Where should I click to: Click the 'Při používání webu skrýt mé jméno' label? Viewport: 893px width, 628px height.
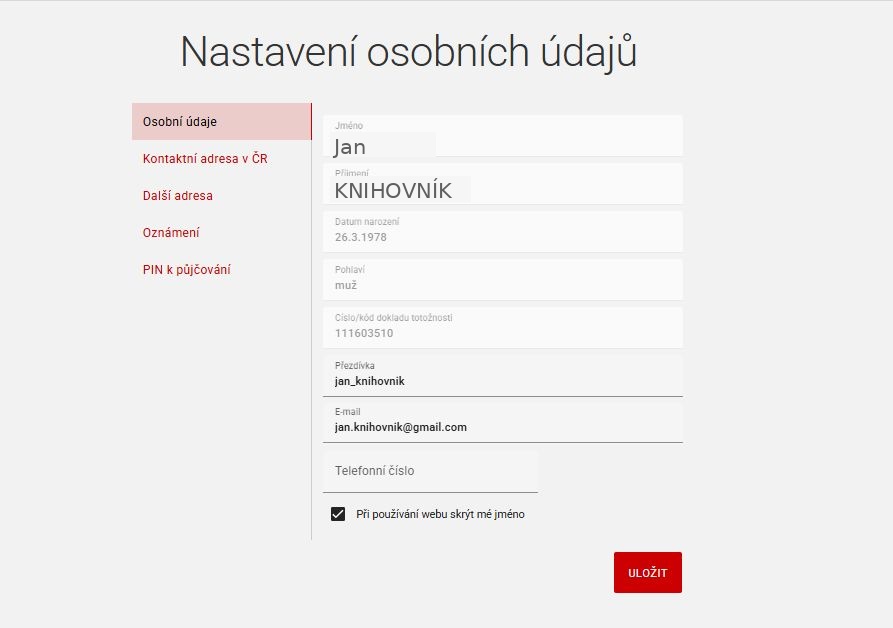pos(440,514)
